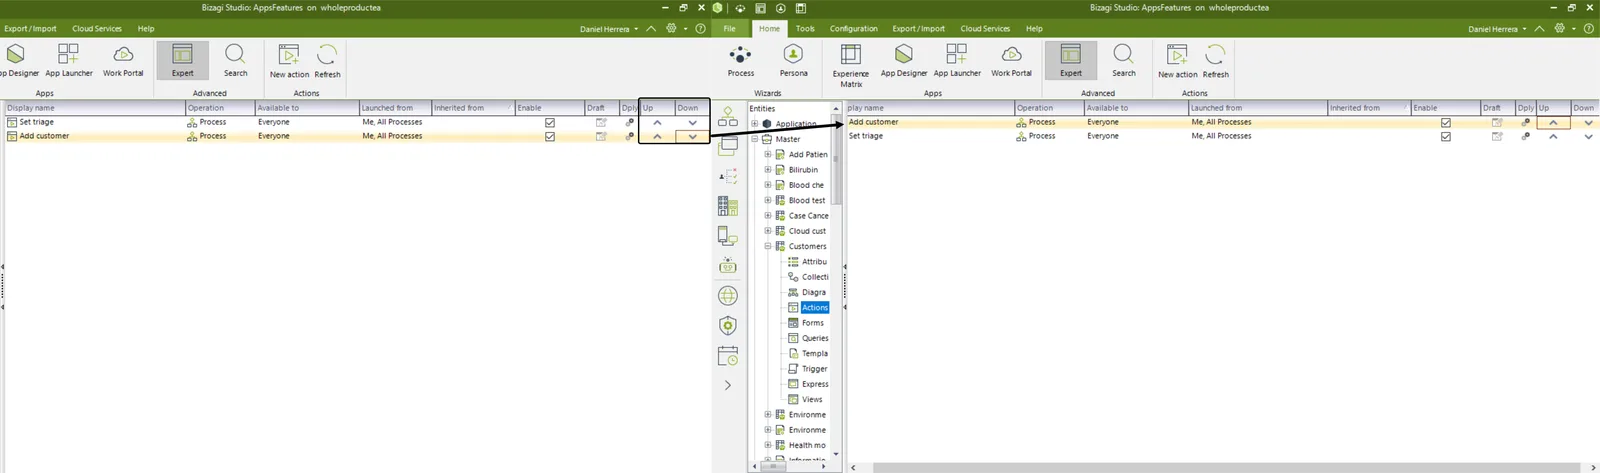The image size is (1600, 473).
Task: Toggle Enable checkbox for Add customer, left window
Action: 550,136
